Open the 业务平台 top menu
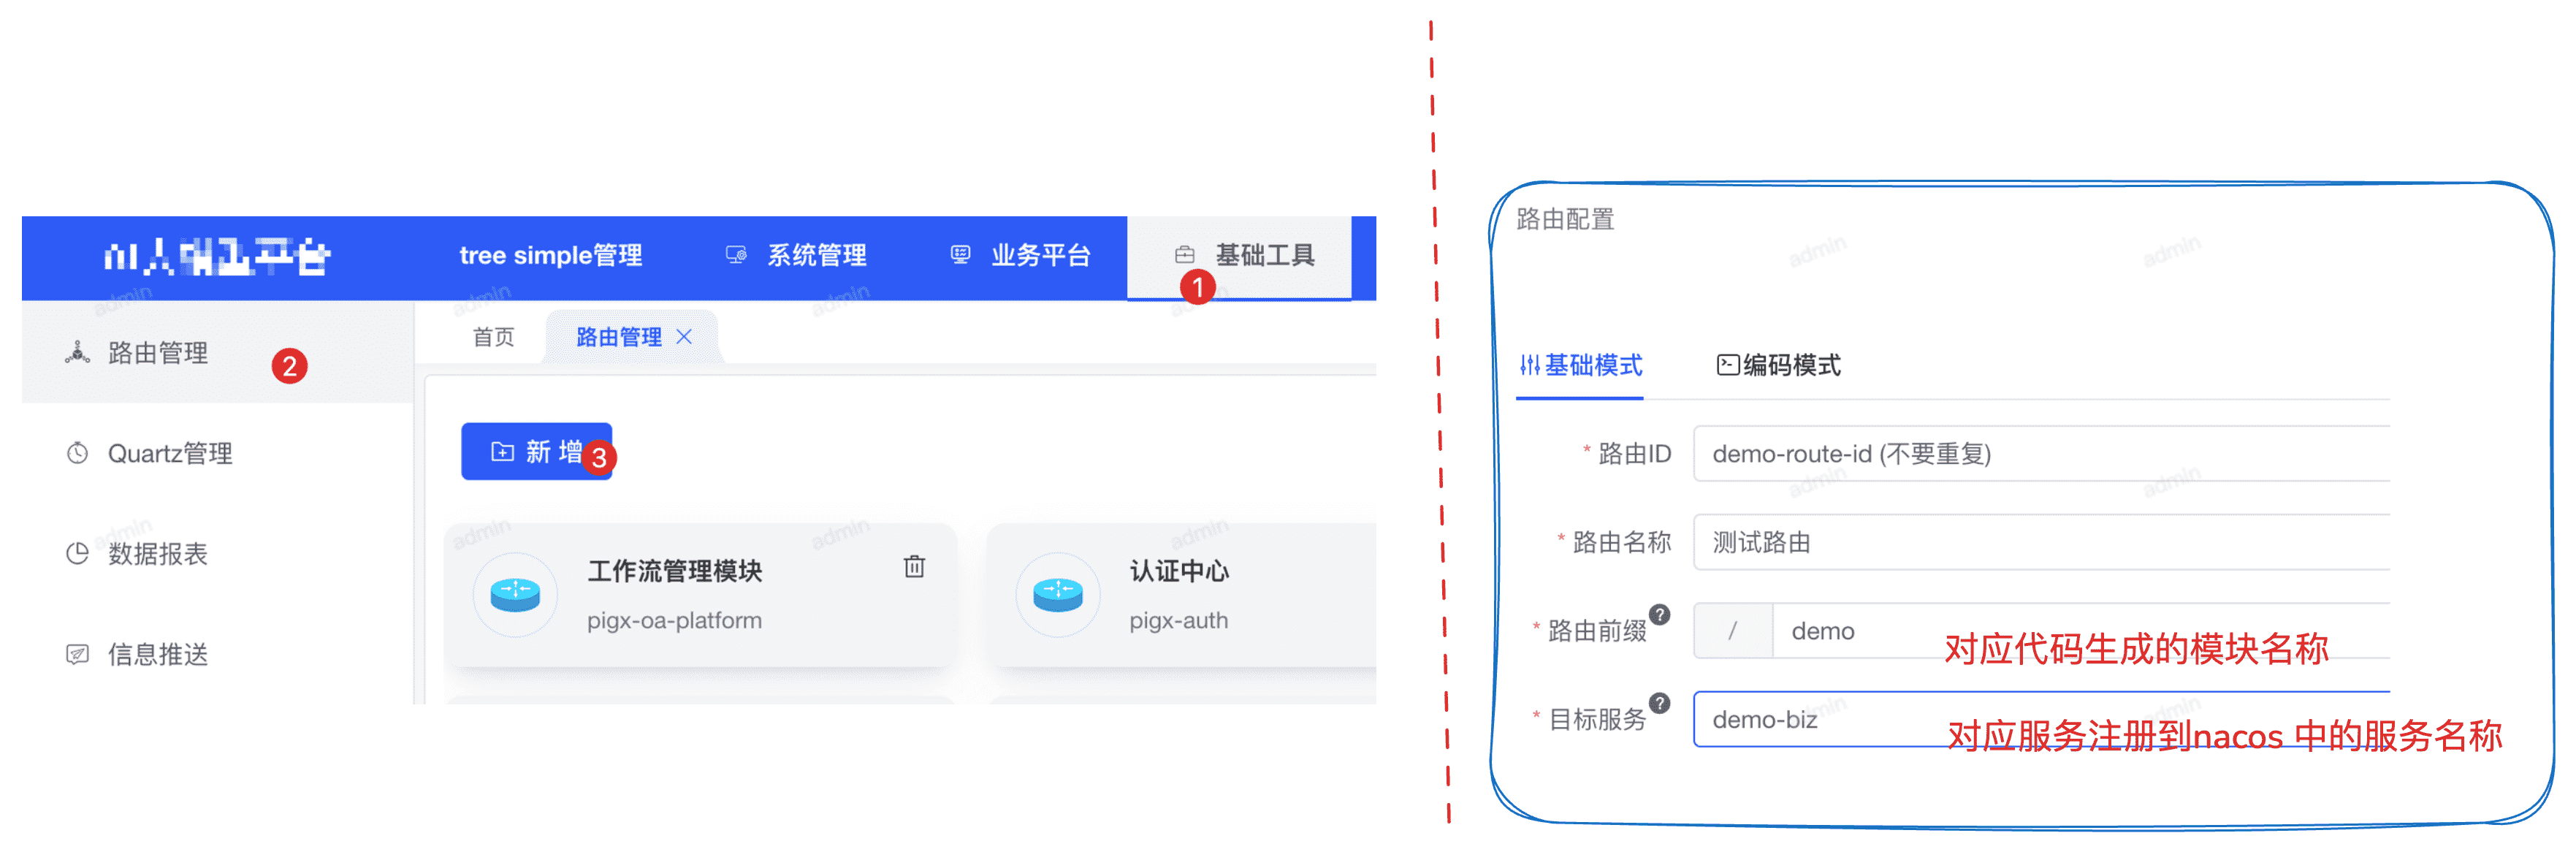 point(1020,256)
